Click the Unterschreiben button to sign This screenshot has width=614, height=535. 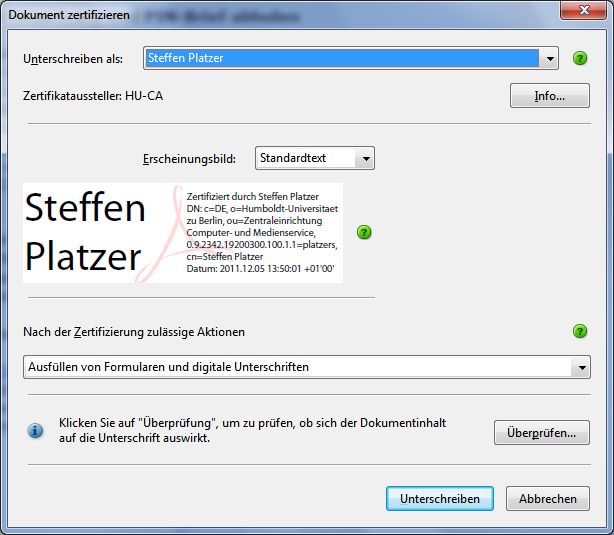(x=439, y=498)
